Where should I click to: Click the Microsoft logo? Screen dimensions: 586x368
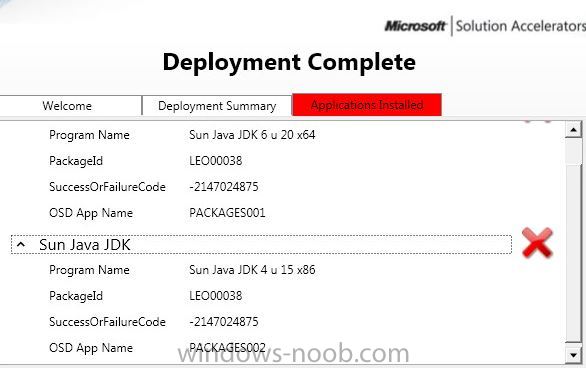click(x=415, y=26)
